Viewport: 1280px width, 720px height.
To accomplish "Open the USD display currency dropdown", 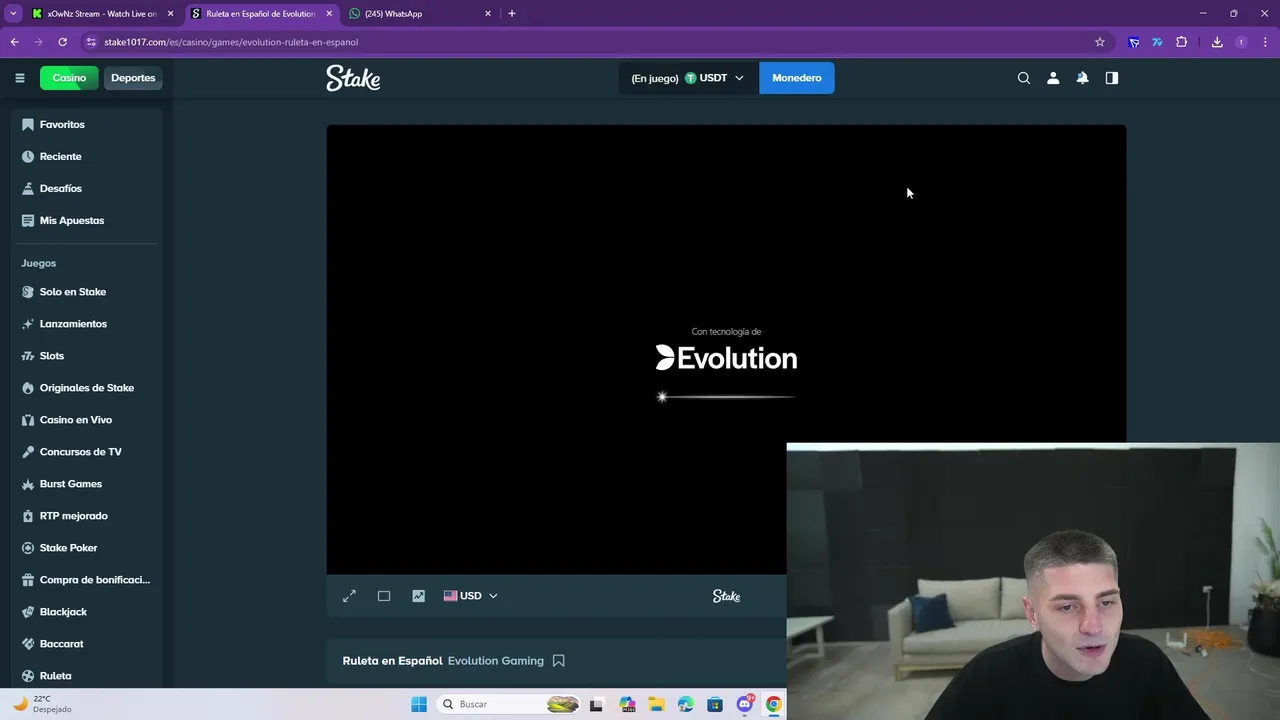I will [x=471, y=596].
